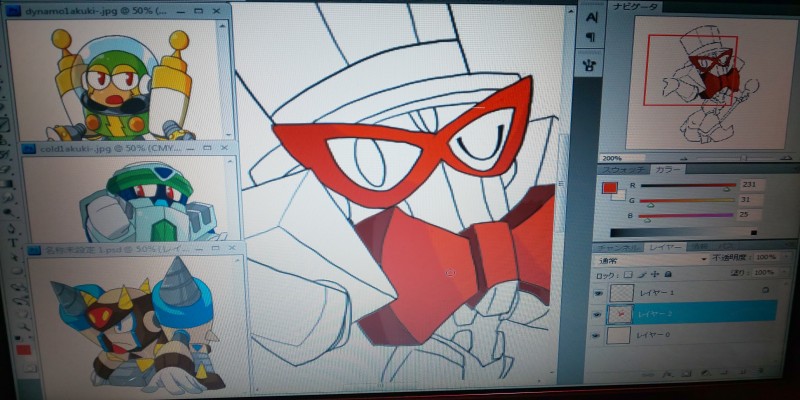
Task: Click scroll up arrow in dynamo1akuki.jpg window
Action: (222, 24)
